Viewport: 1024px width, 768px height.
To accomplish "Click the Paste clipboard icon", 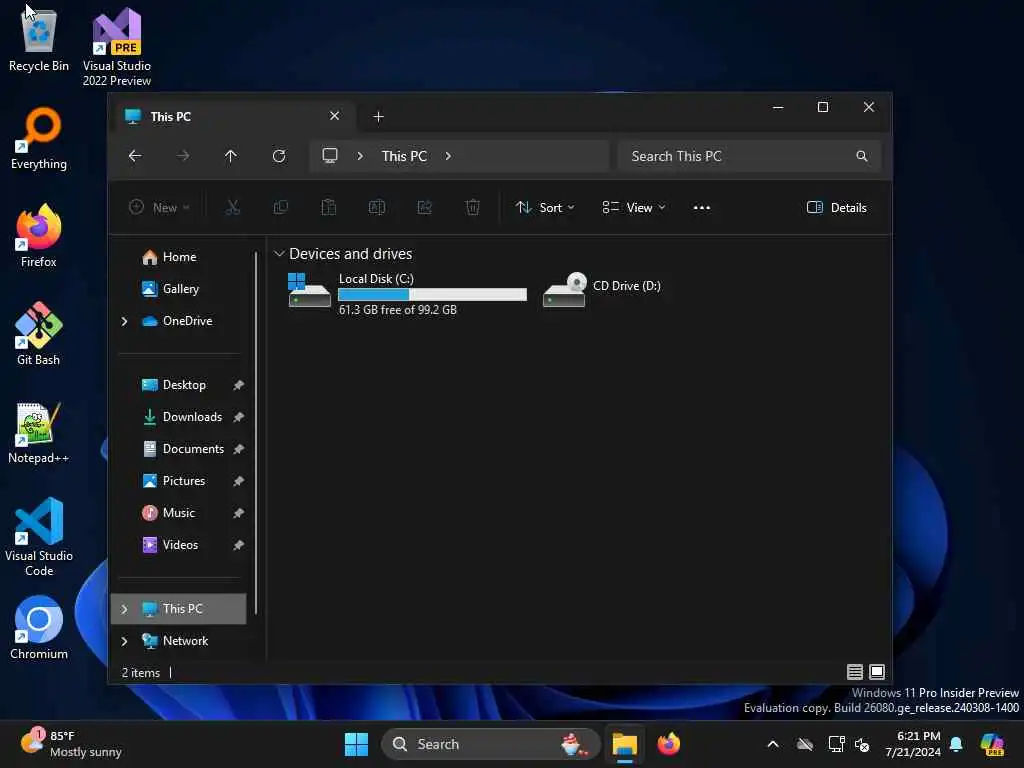I will [328, 208].
